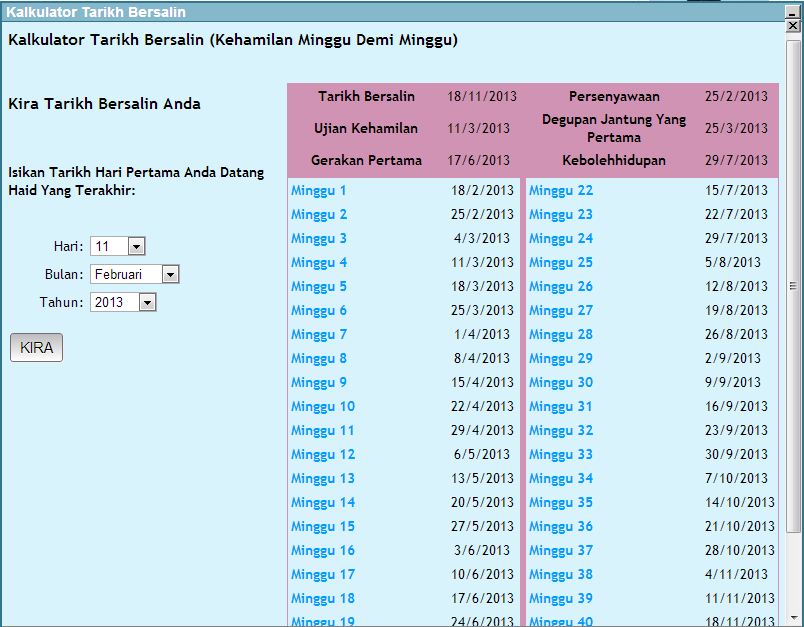Image resolution: width=804 pixels, height=627 pixels.
Task: Open the Minggu 36 link
Action: (x=561, y=527)
